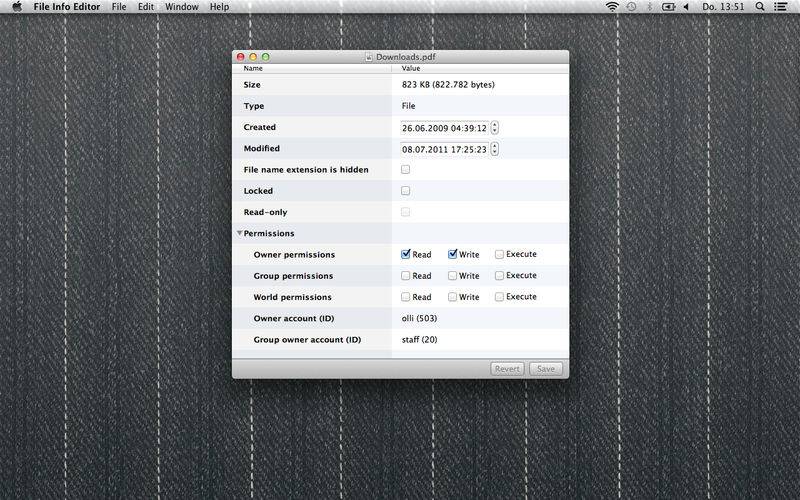This screenshot has height=500, width=800.
Task: Click the group value staff (20)
Action: pyautogui.click(x=419, y=340)
